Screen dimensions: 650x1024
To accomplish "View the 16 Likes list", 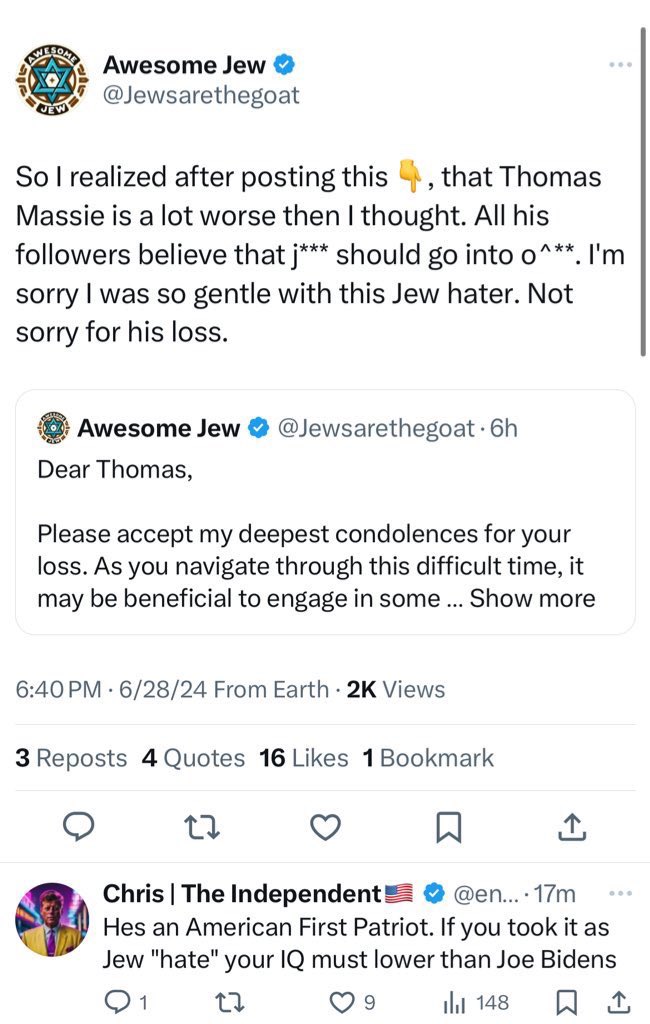I will pos(303,758).
